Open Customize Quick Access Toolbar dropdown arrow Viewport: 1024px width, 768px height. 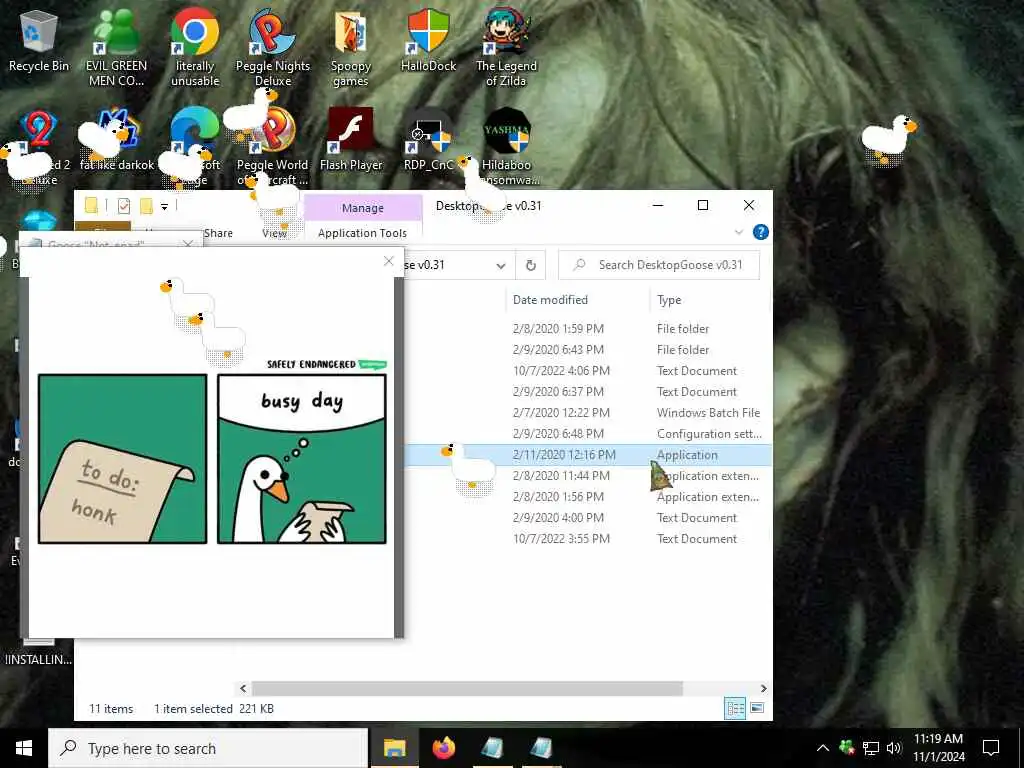click(x=165, y=207)
